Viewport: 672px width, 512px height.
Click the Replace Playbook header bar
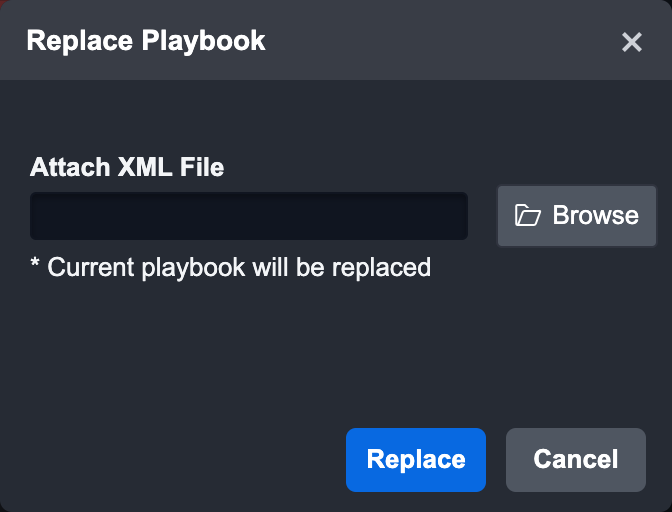(x=400, y=41)
